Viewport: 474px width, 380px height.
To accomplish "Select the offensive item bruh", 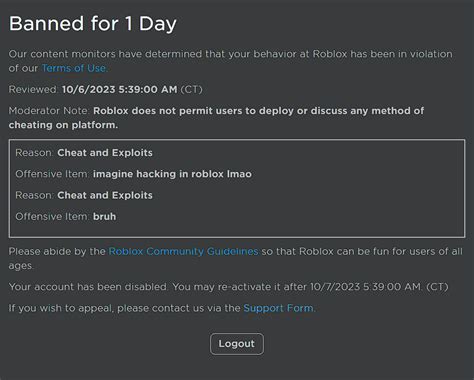I will tap(104, 216).
